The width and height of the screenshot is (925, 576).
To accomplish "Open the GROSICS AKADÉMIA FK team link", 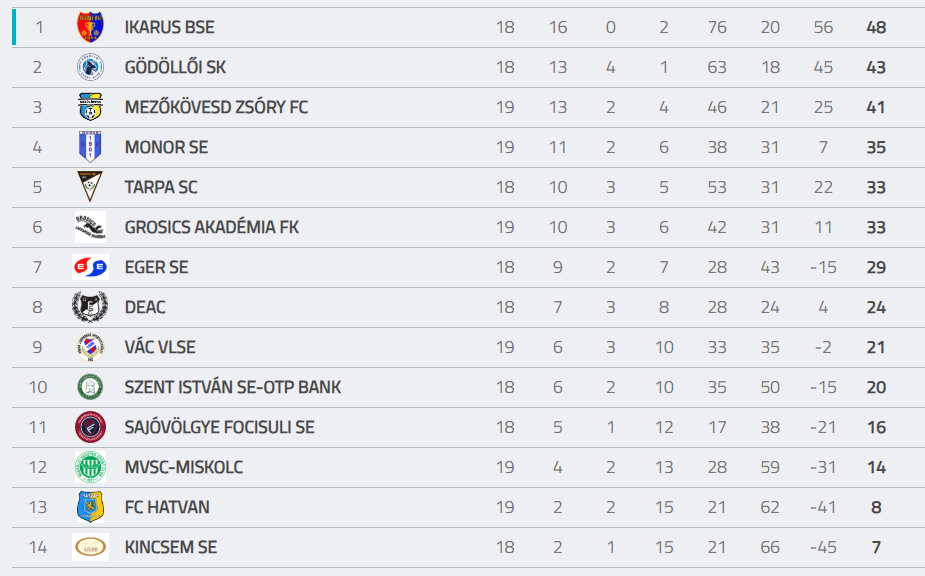I will [211, 227].
